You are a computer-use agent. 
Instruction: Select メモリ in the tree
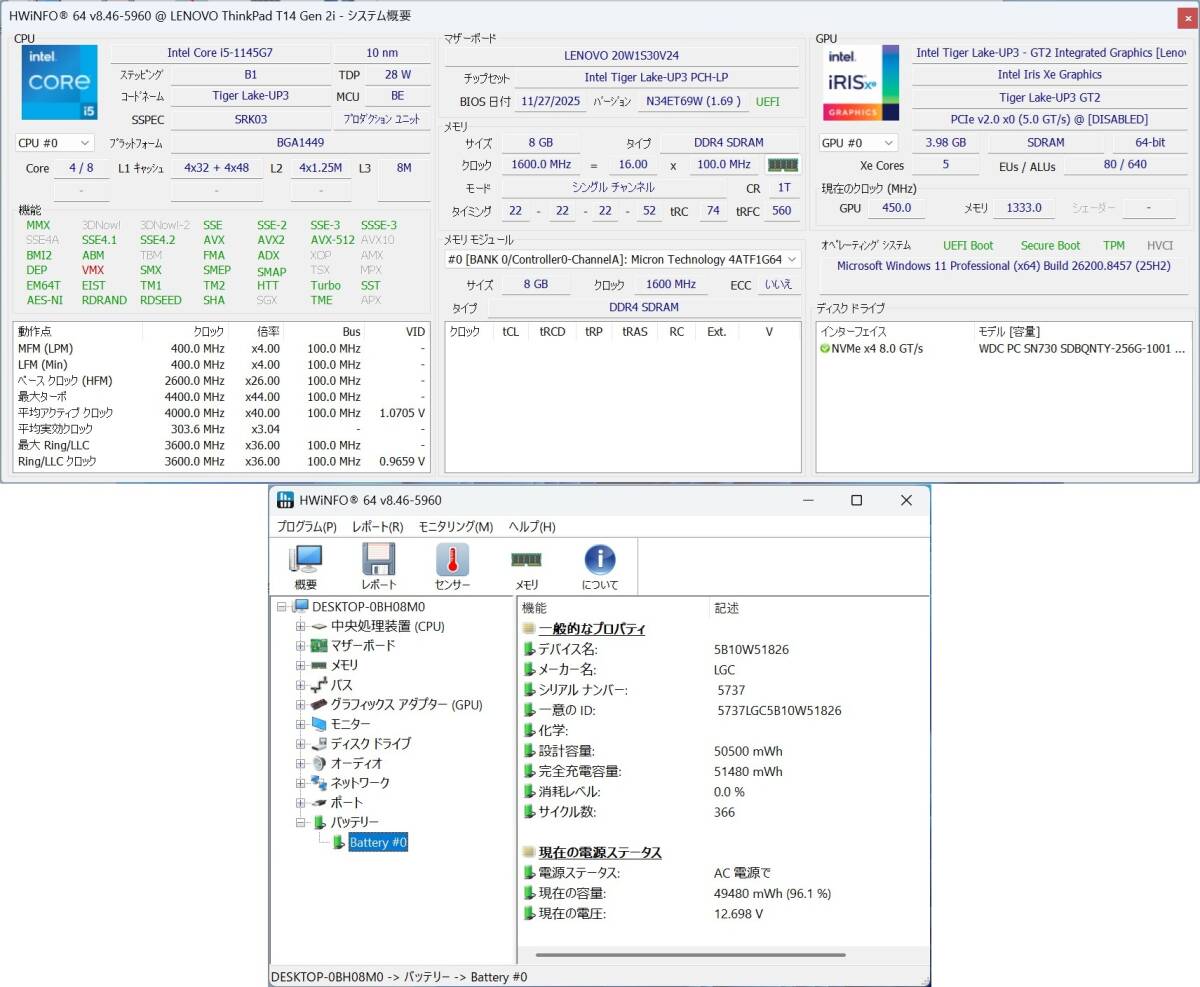click(344, 665)
